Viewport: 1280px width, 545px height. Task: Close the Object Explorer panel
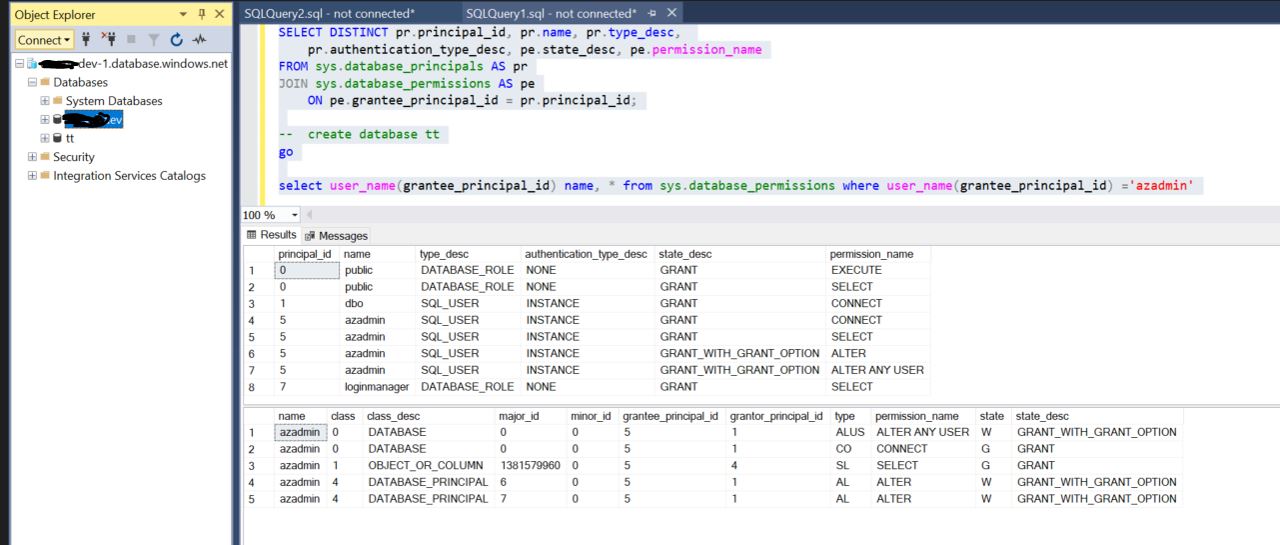[220, 14]
